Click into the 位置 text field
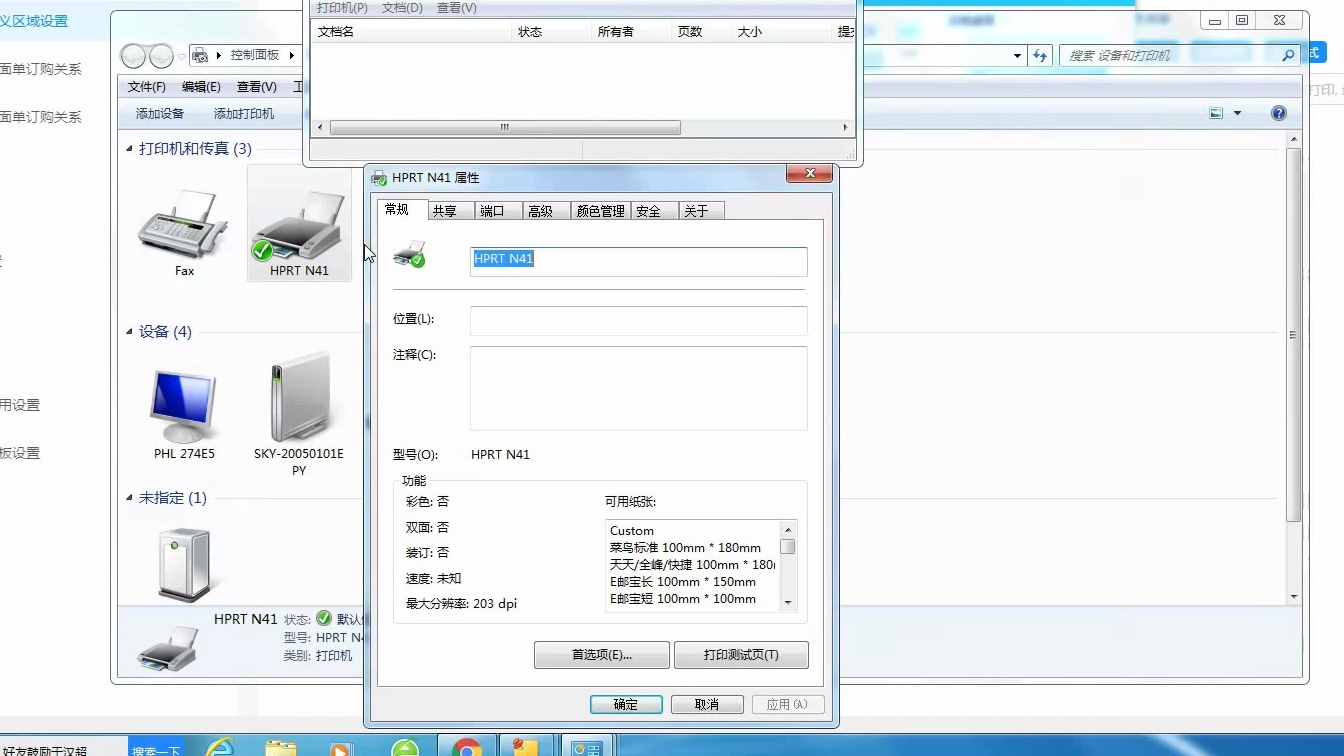Screen dimensions: 1344x756 point(638,320)
